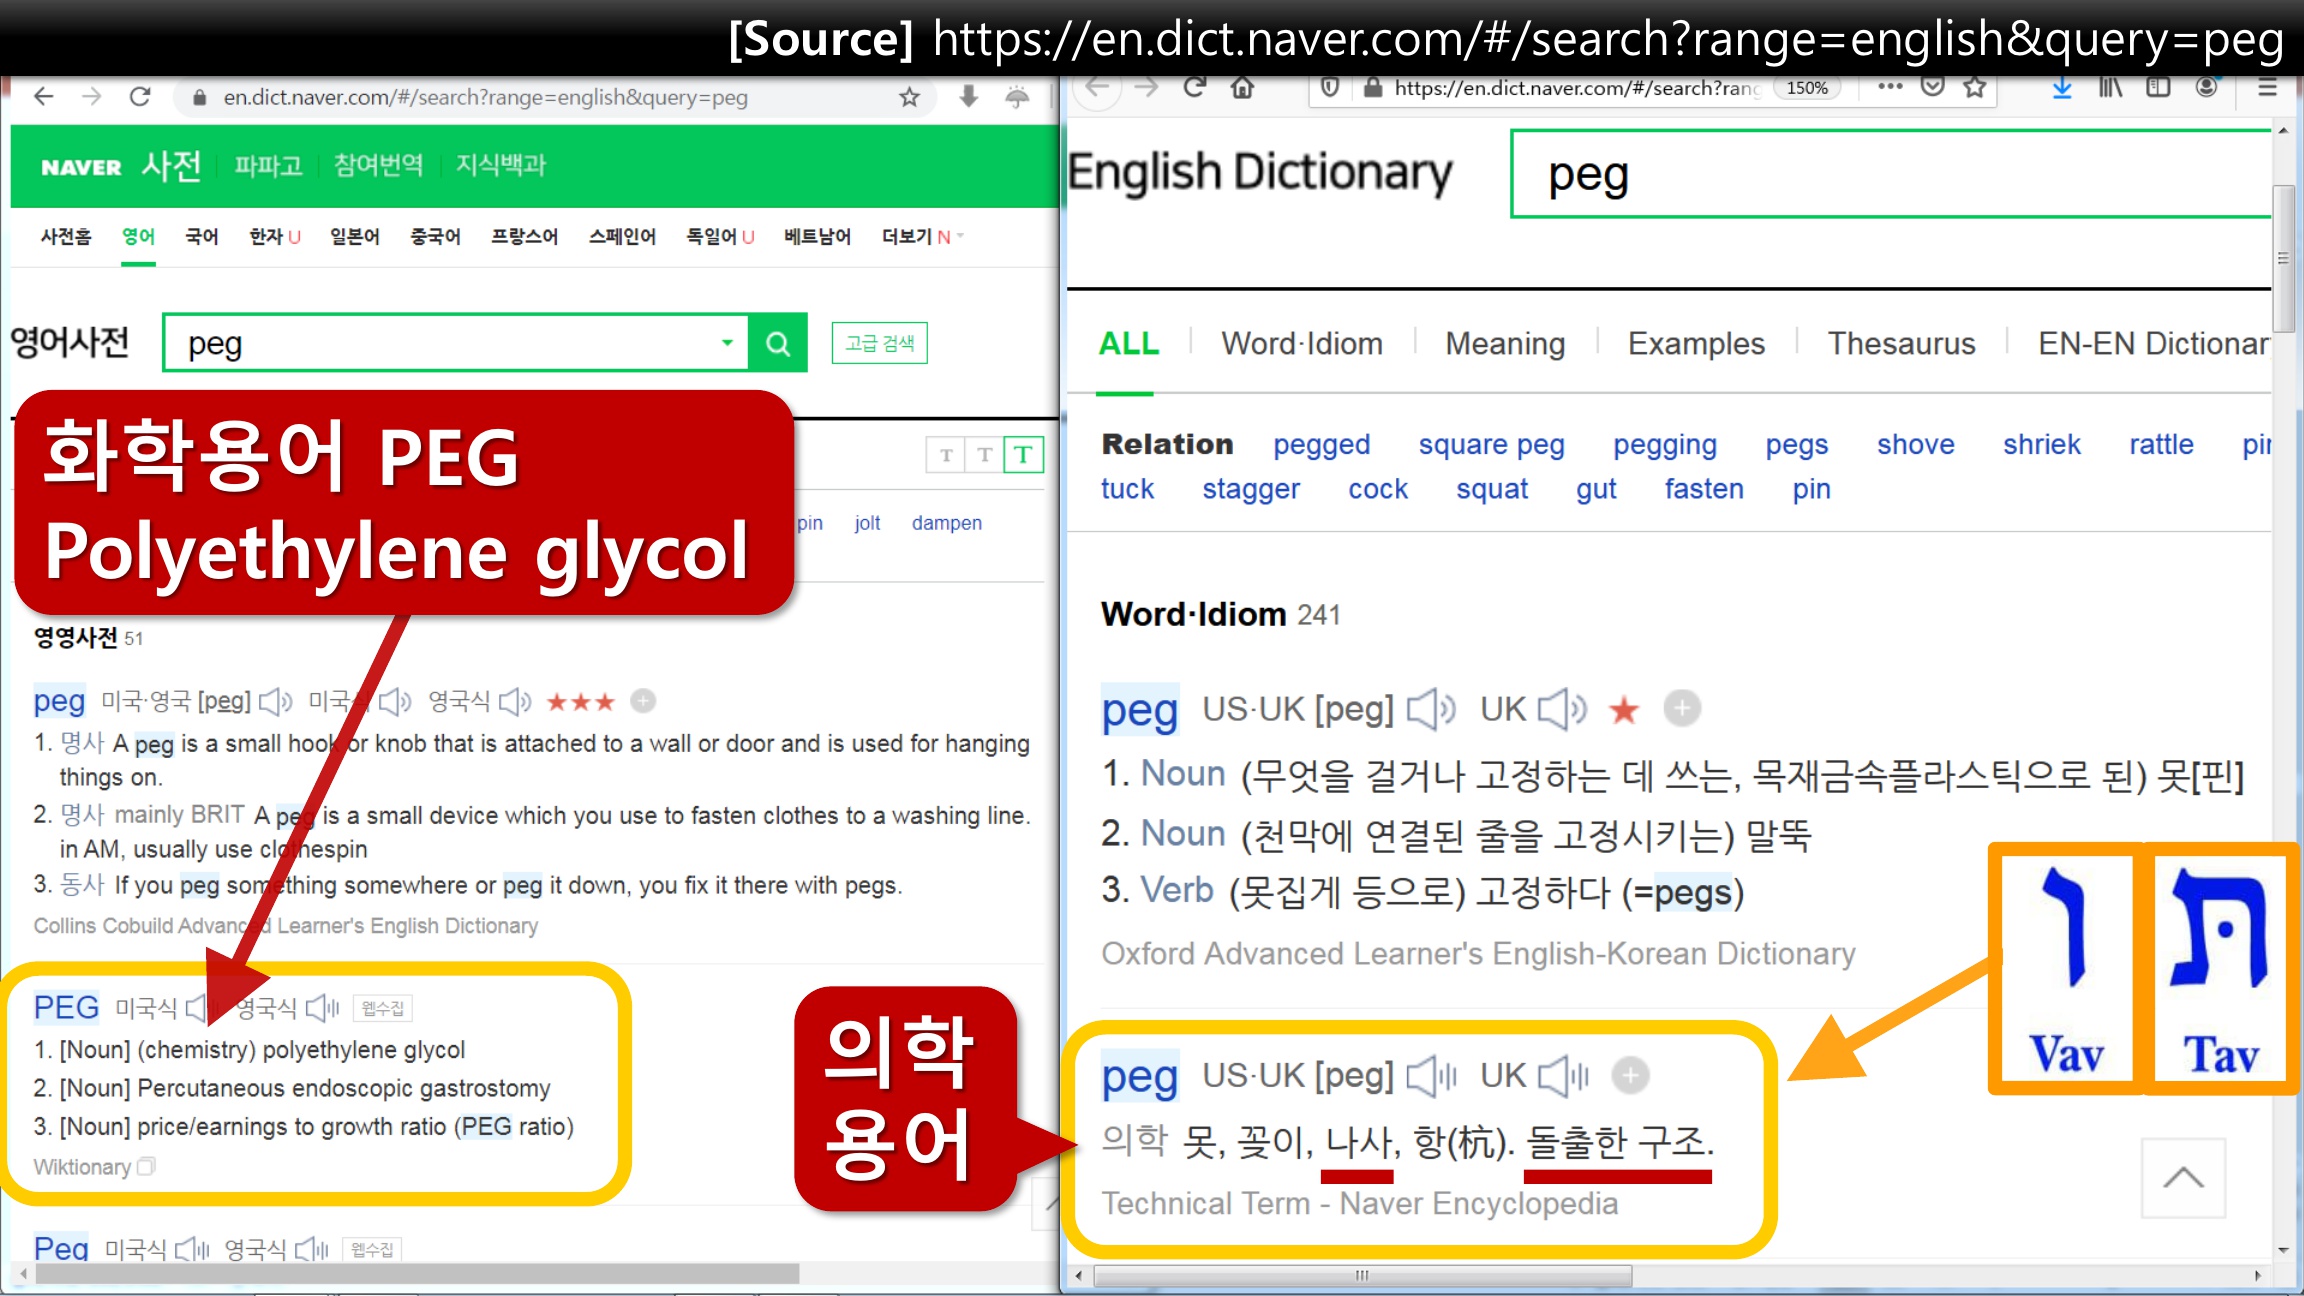Open the download extension icon in Chrome toolbar

[x=968, y=97]
